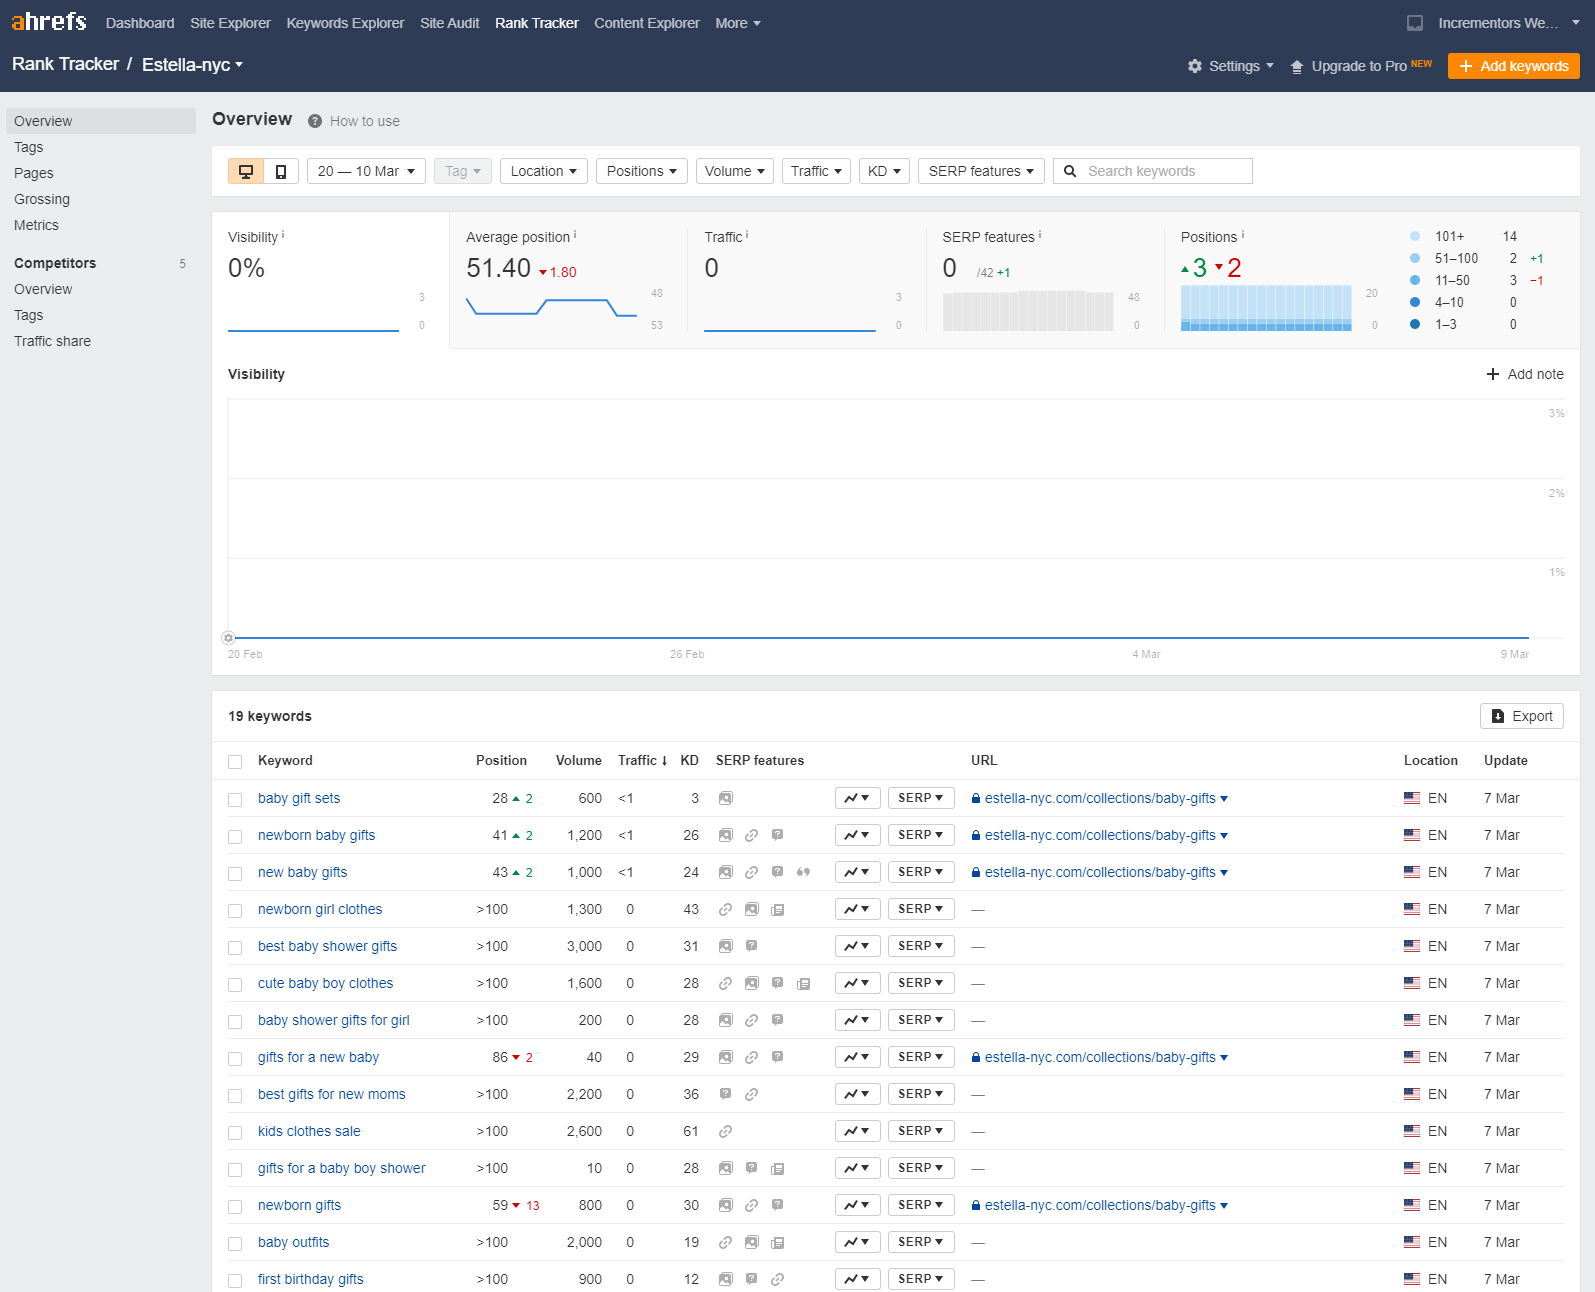Click the Upgrade to Pro arrow icon
The width and height of the screenshot is (1595, 1292).
pos(1297,66)
